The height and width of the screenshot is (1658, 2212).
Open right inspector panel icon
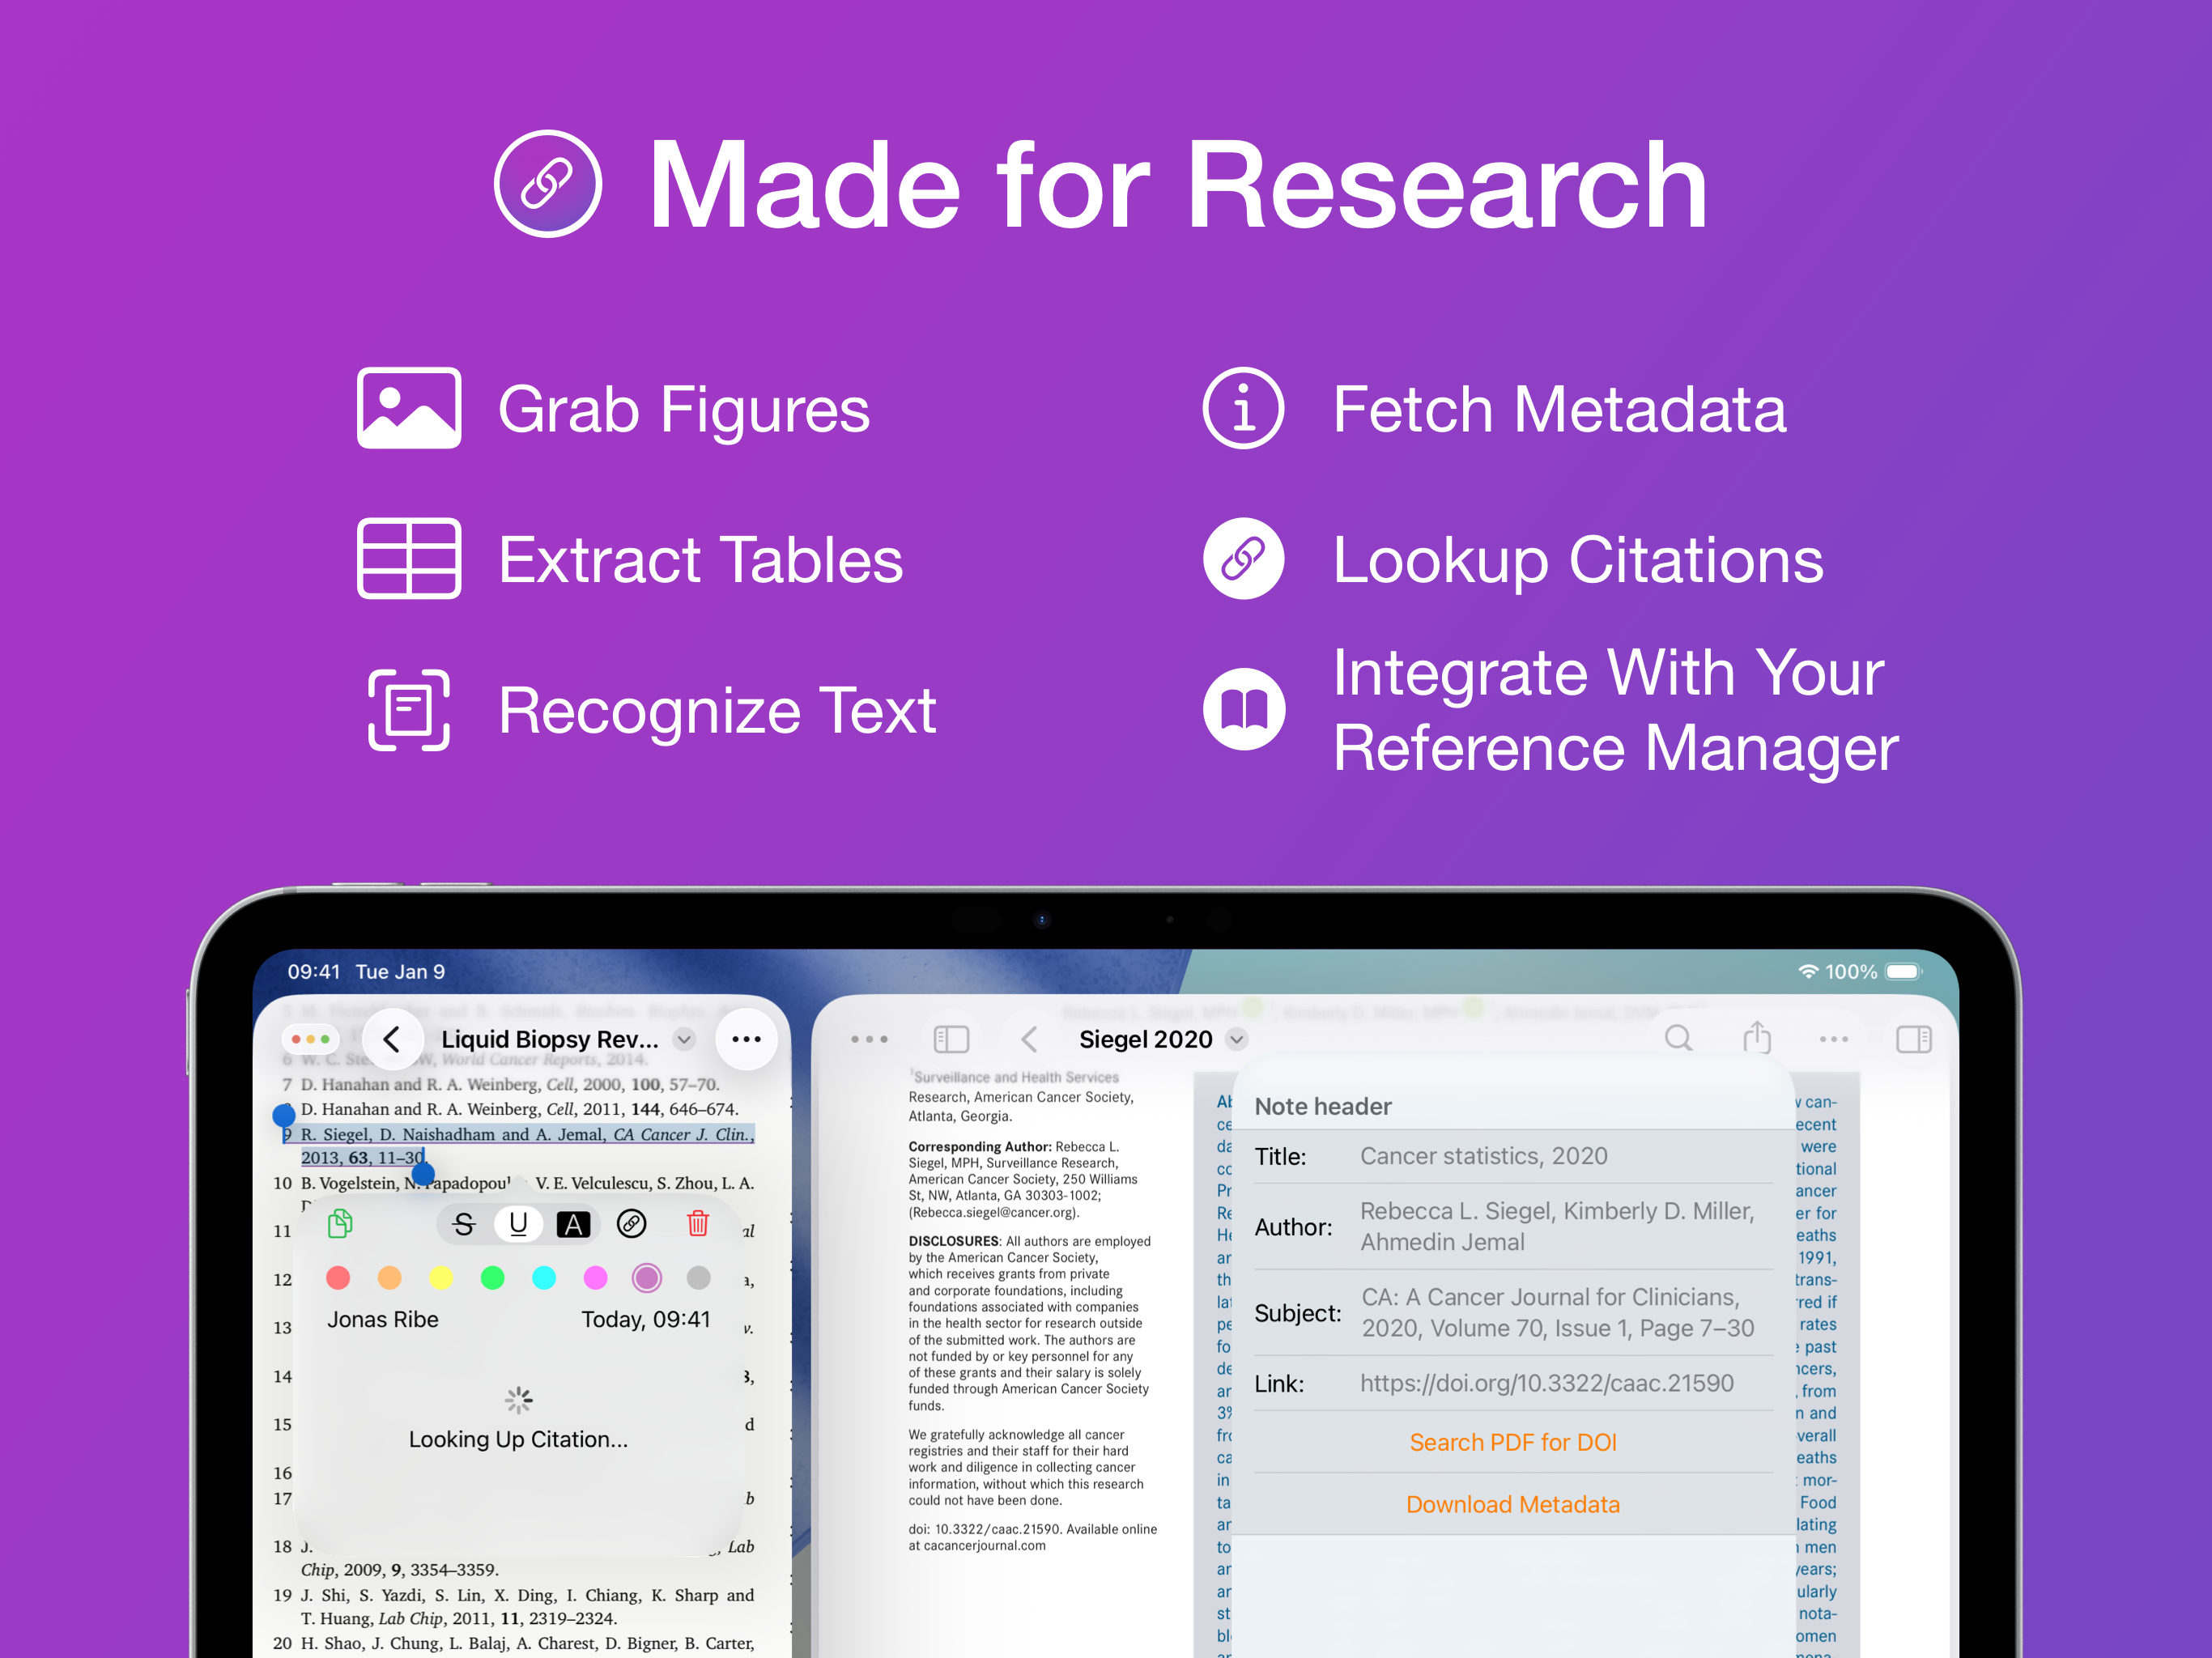click(1913, 1039)
